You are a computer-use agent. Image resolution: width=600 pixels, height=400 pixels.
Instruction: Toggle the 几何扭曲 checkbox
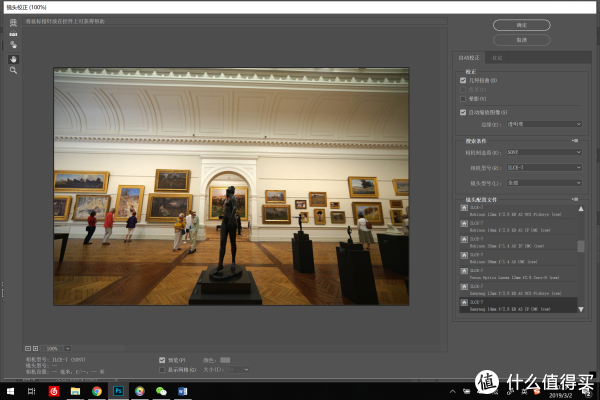tap(463, 80)
